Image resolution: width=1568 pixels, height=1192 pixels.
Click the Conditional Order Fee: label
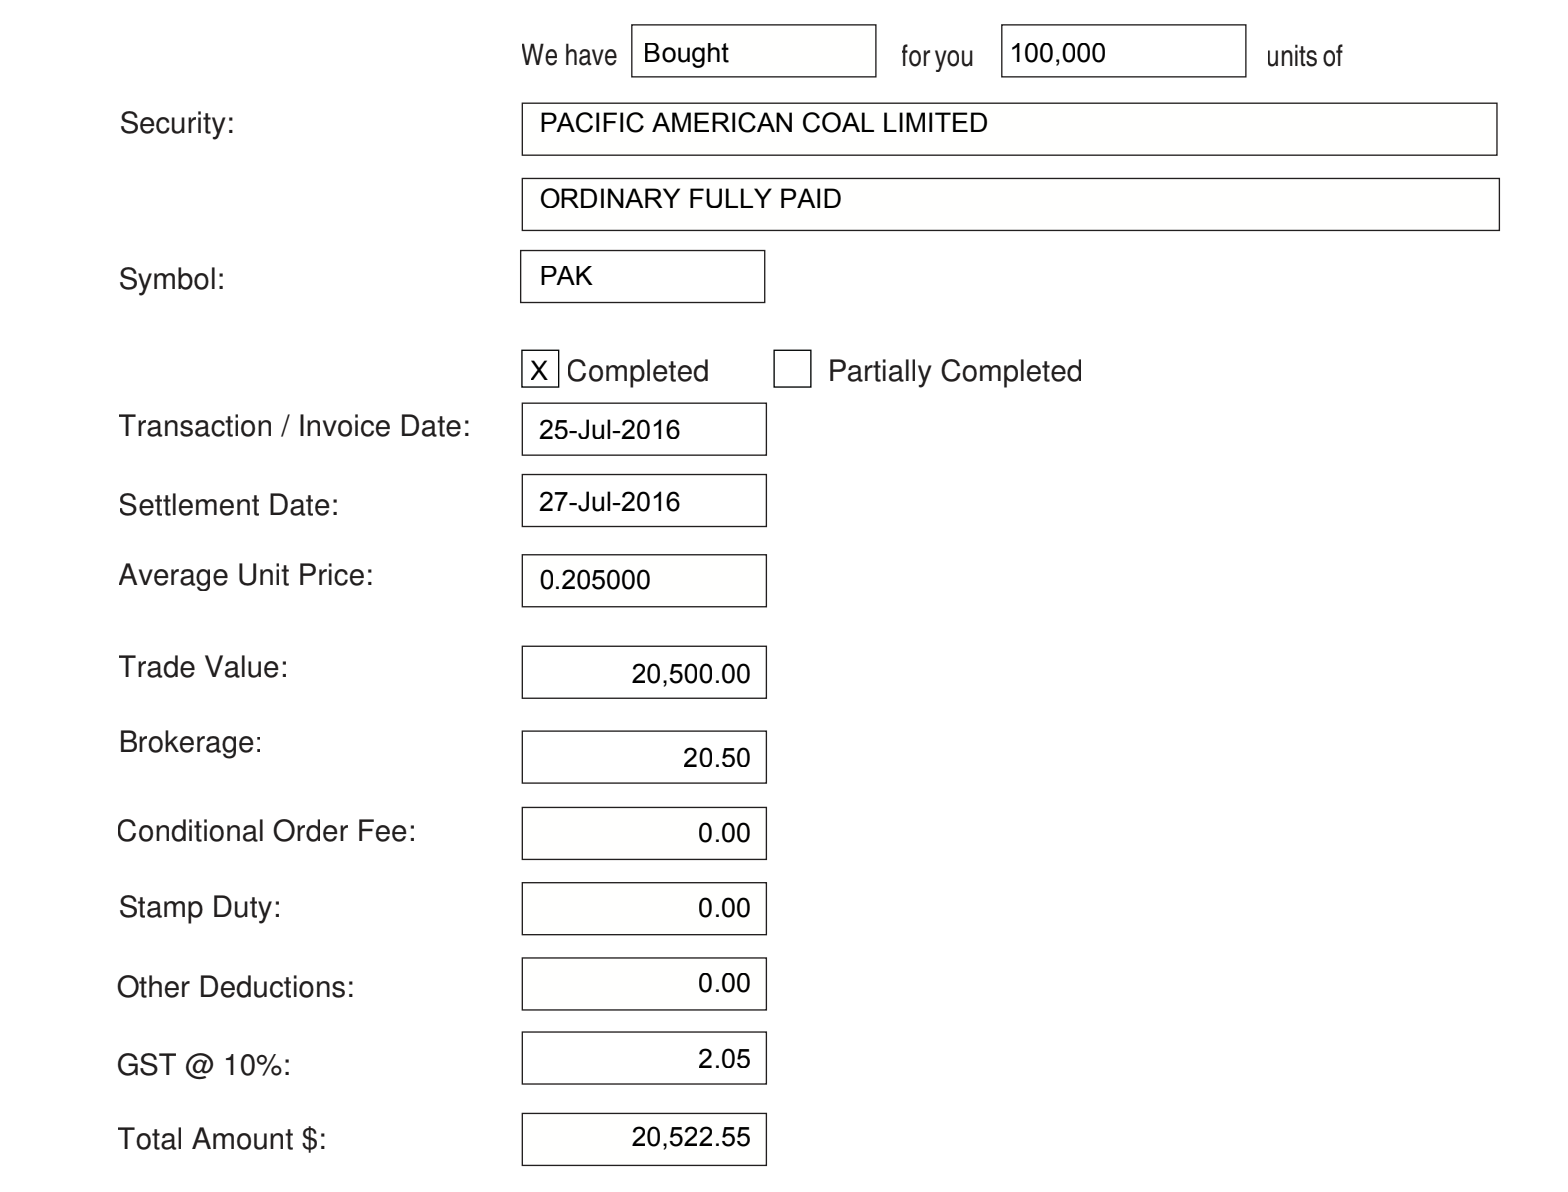click(x=266, y=831)
